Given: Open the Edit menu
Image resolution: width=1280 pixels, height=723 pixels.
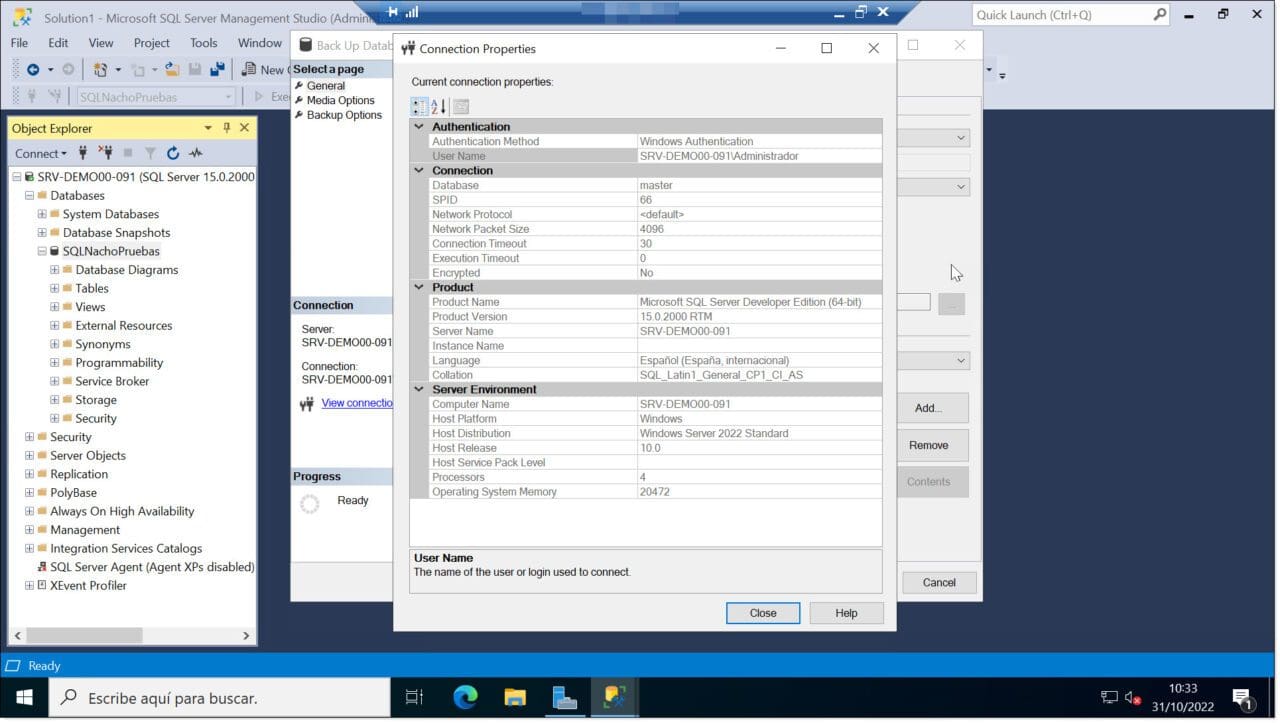Looking at the screenshot, I should (x=59, y=43).
